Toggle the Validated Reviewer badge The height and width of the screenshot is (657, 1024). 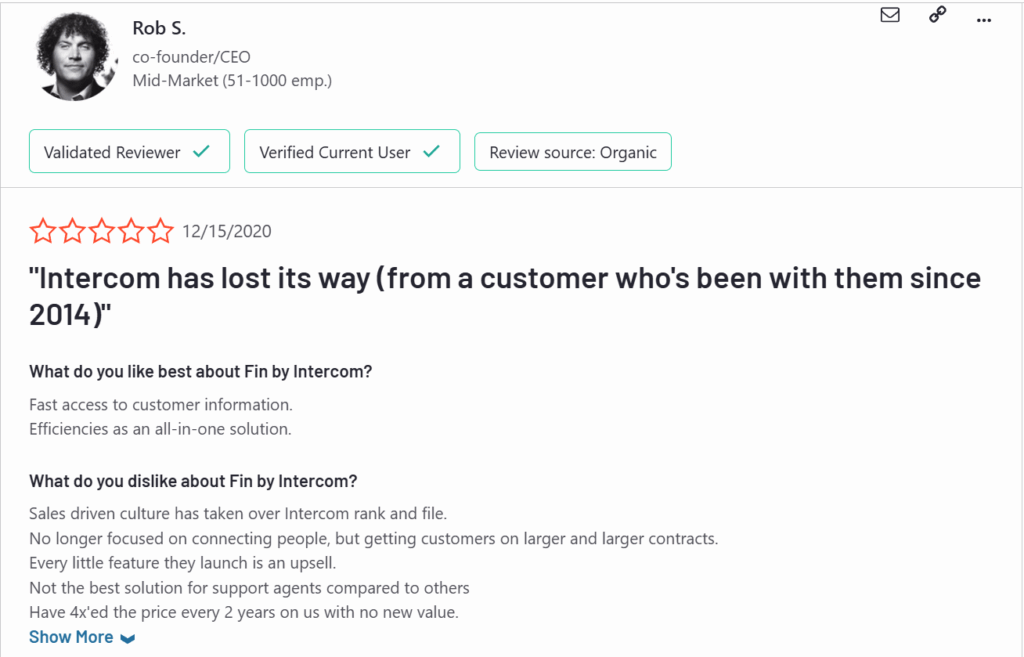tap(129, 151)
